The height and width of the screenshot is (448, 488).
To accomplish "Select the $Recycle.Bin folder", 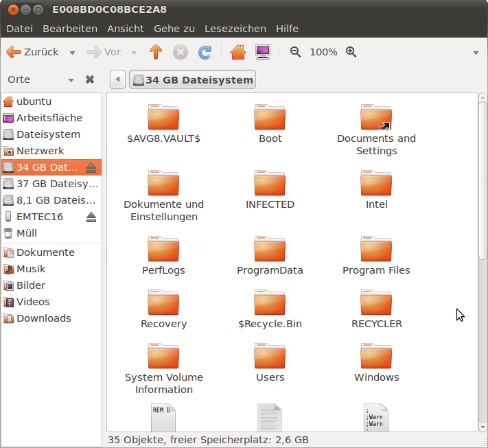I will 270,309.
